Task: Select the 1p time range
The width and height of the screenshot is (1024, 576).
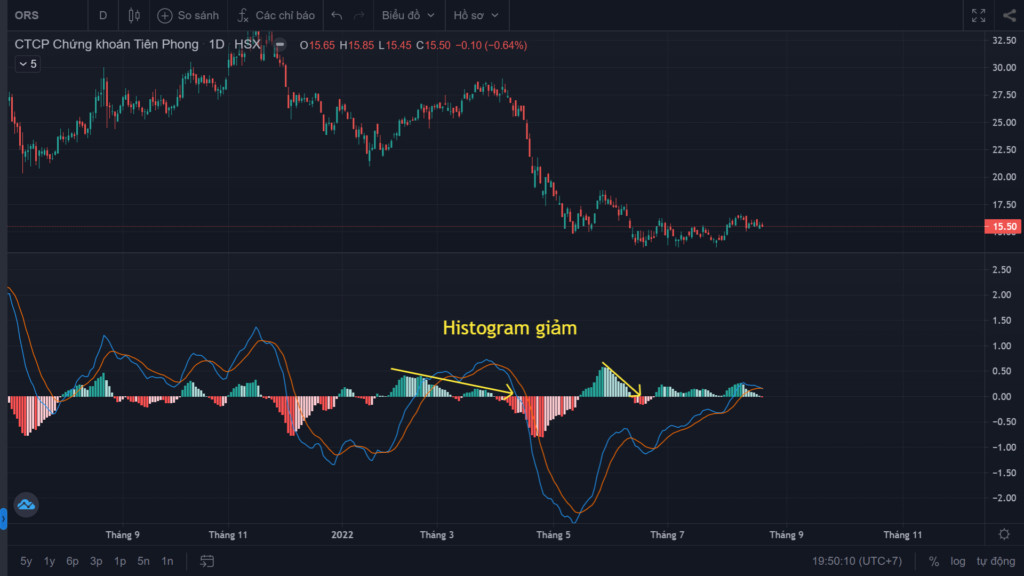Action: click(x=120, y=561)
